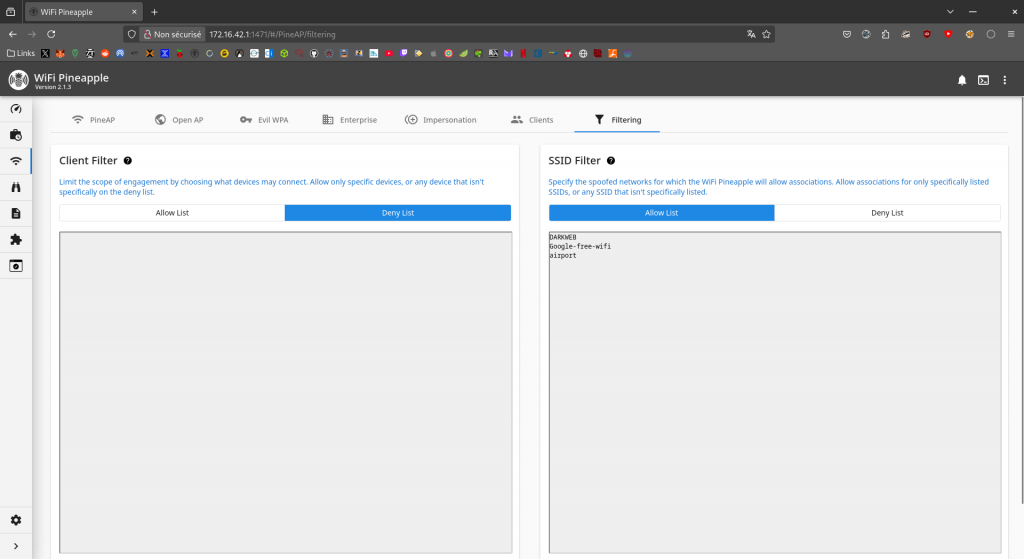Go forward in browser history
1024x559 pixels.
coord(31,34)
